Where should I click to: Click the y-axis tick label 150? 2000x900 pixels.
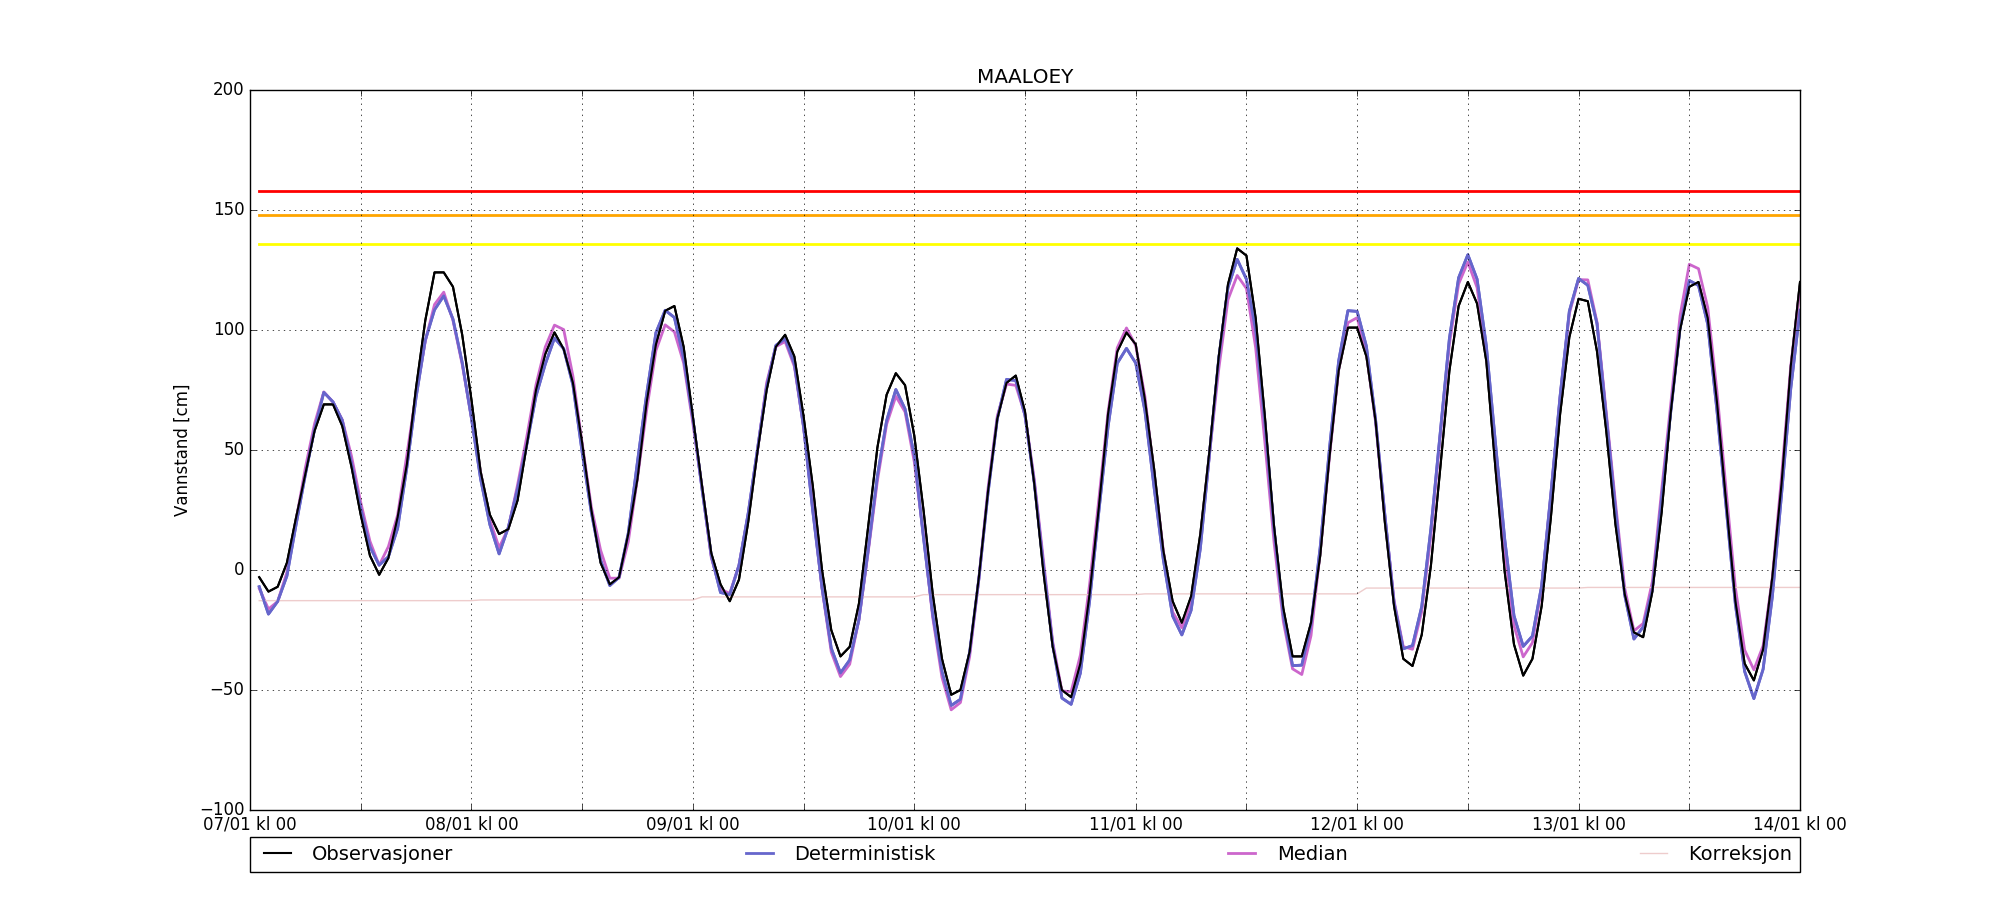[228, 210]
